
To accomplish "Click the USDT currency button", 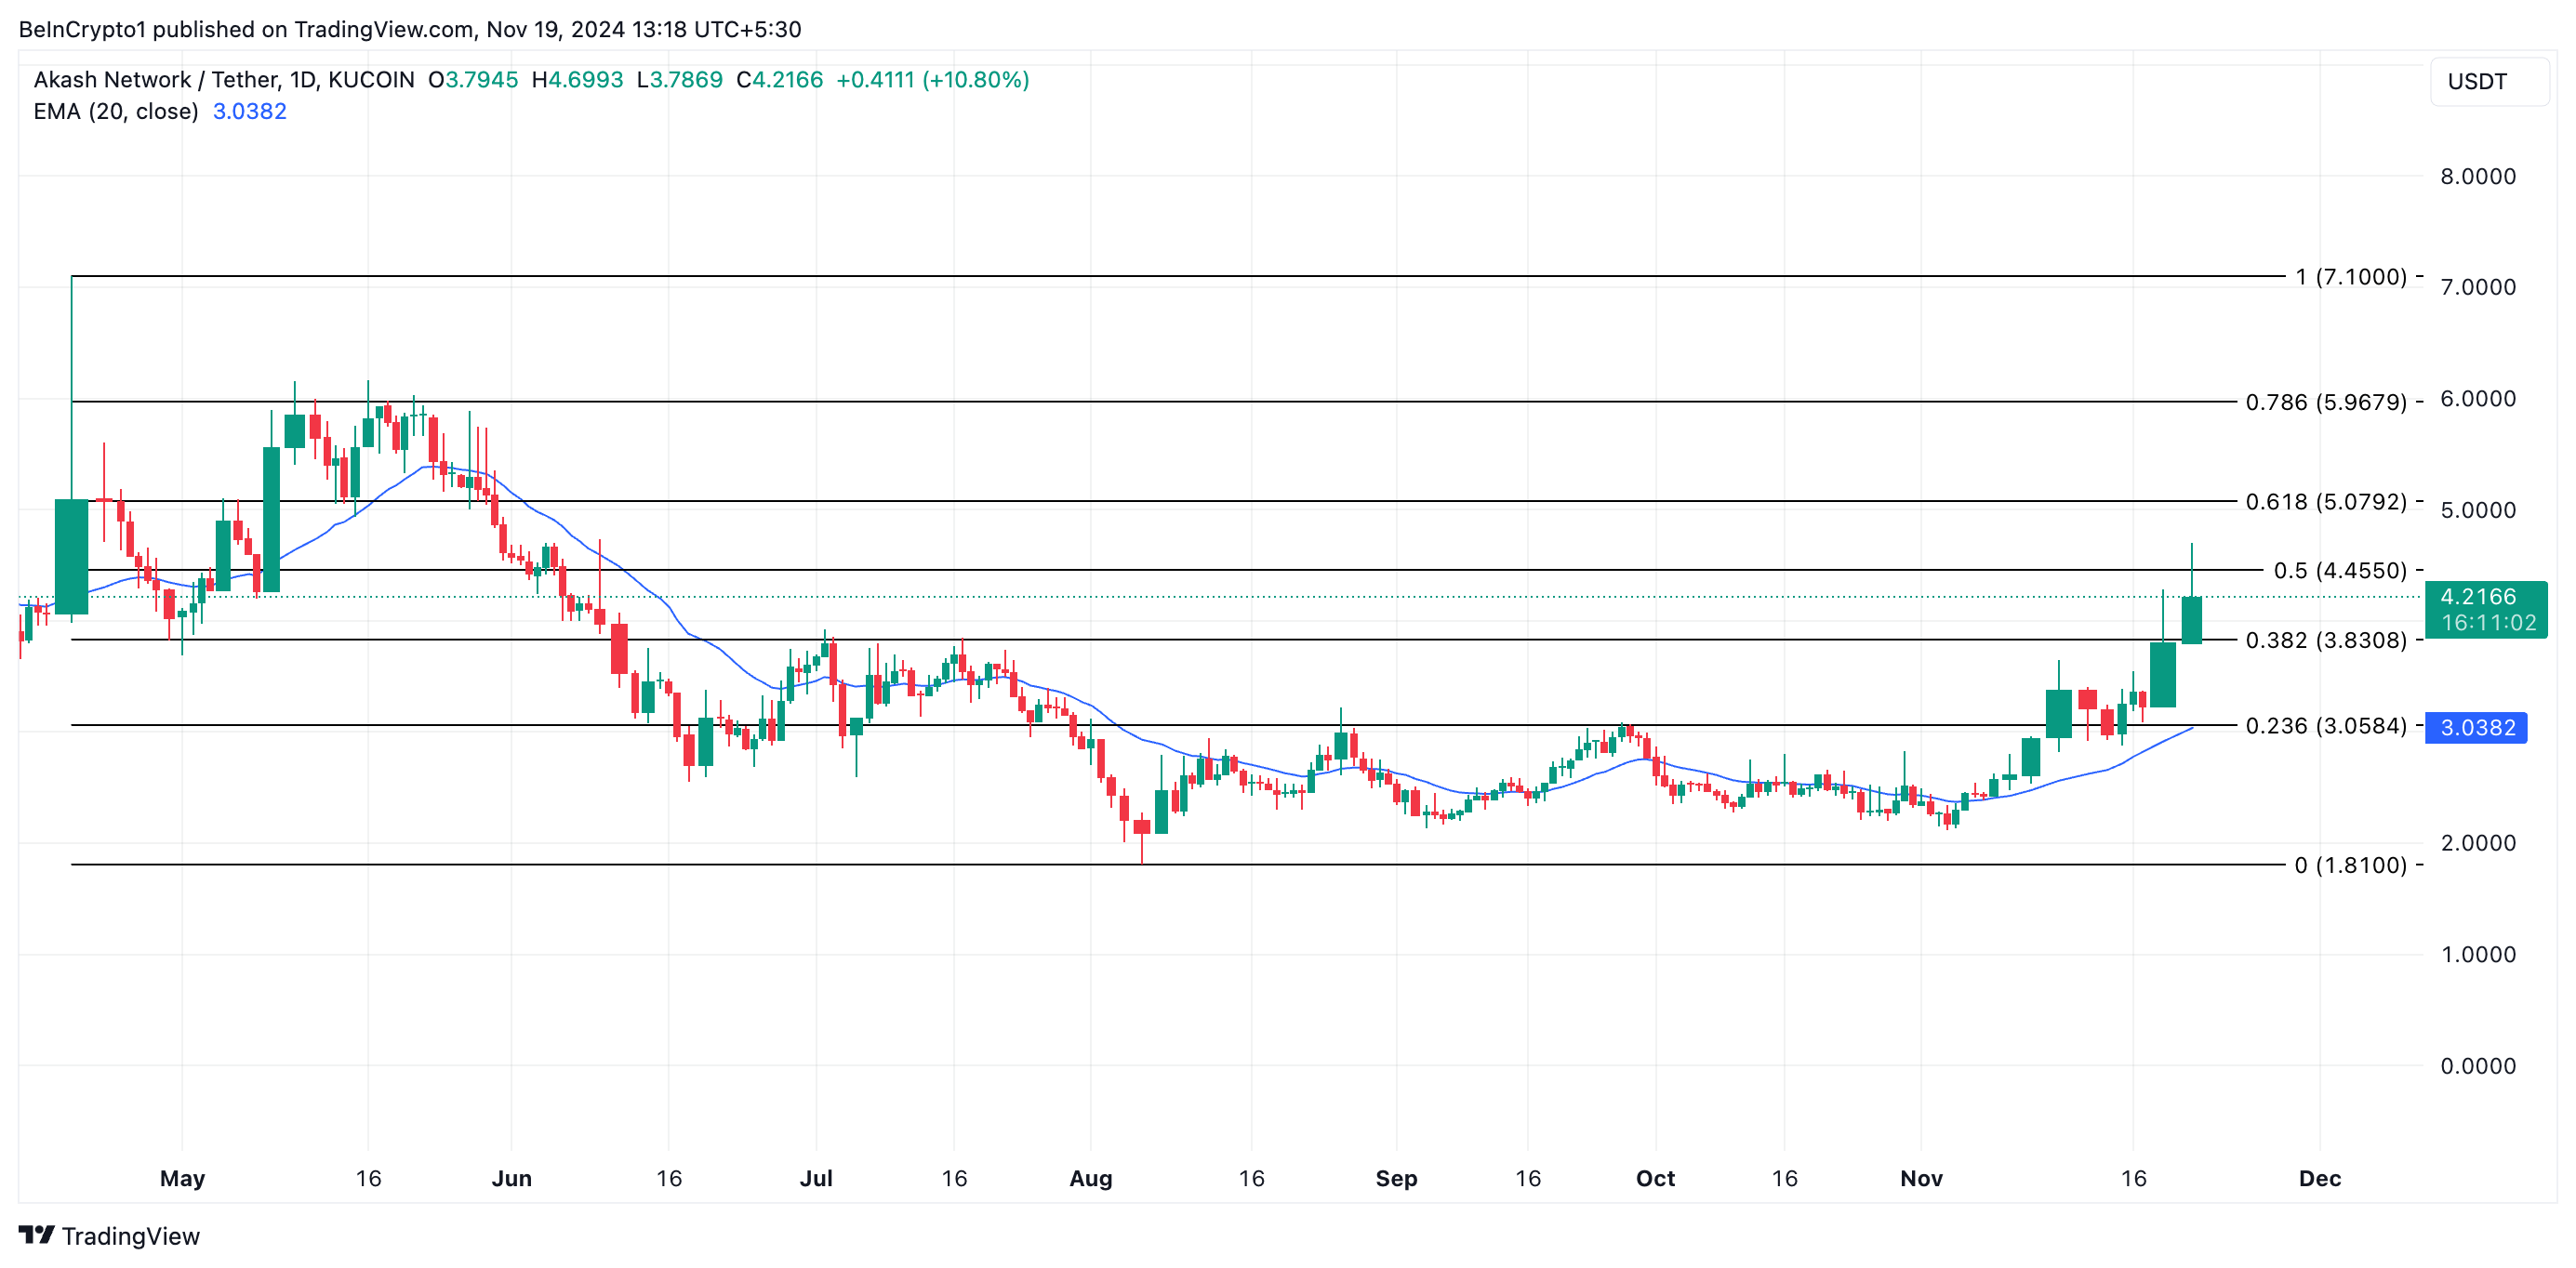I will 2487,82.
